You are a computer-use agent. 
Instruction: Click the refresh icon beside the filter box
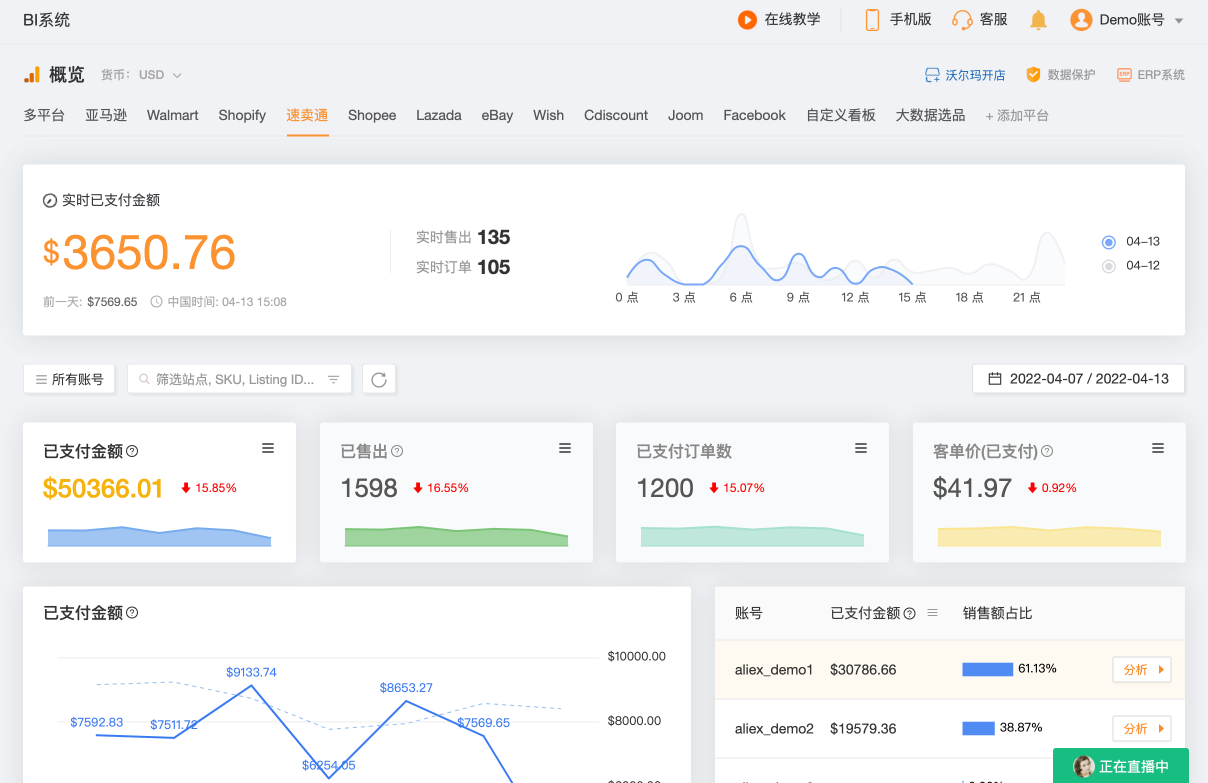(x=379, y=379)
